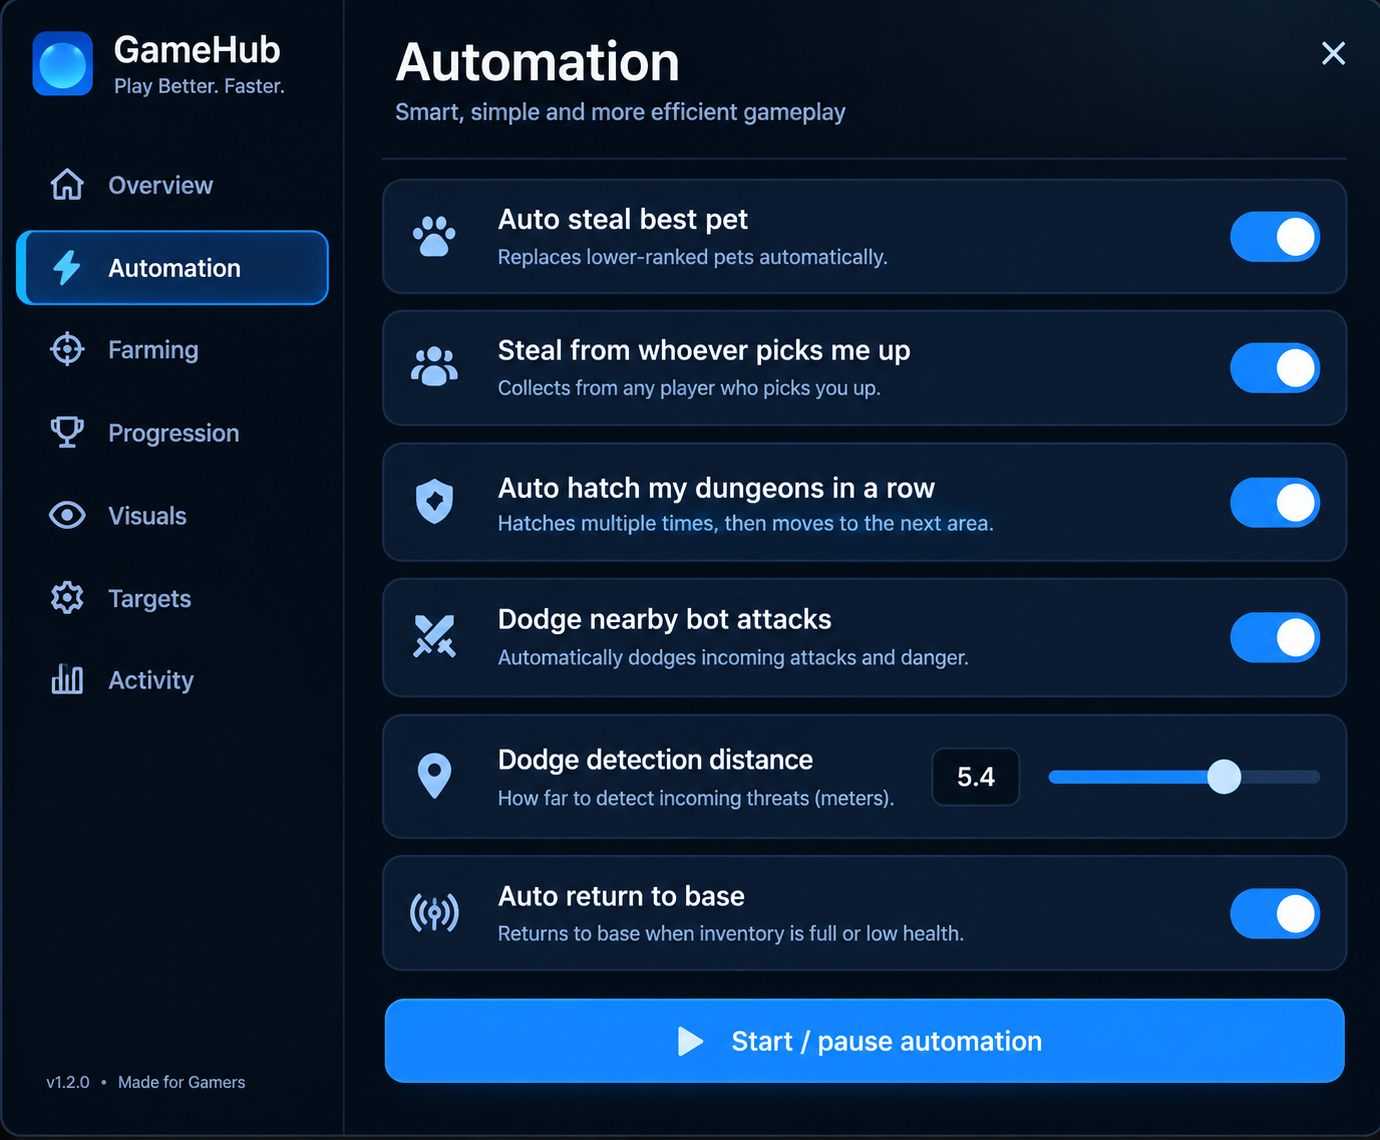Click 'Collects from any player who picks you up.' text
This screenshot has height=1140, width=1380.
coord(689,388)
